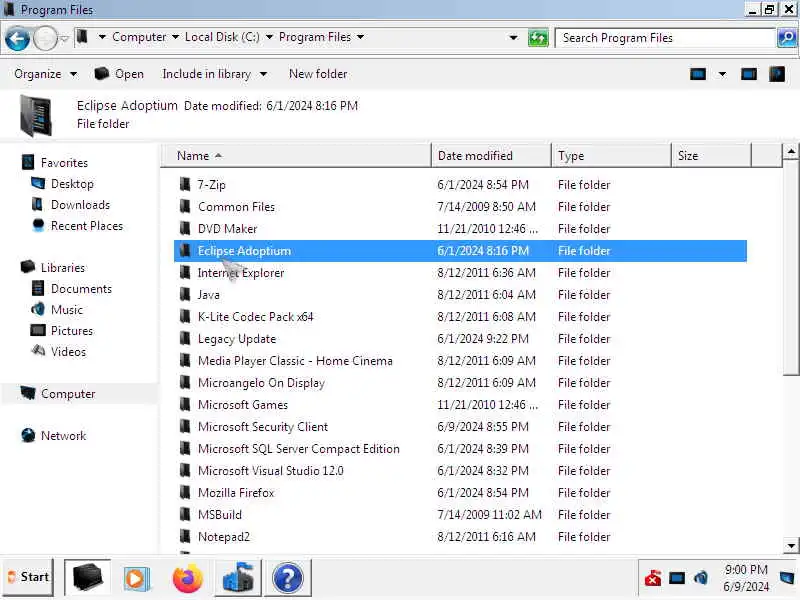Open the Music library
The width and height of the screenshot is (800, 600).
pos(57,310)
